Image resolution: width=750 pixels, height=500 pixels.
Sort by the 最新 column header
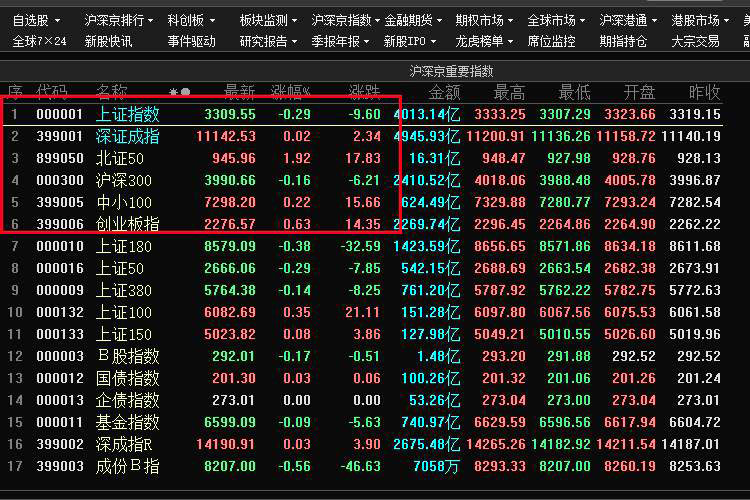[239, 91]
